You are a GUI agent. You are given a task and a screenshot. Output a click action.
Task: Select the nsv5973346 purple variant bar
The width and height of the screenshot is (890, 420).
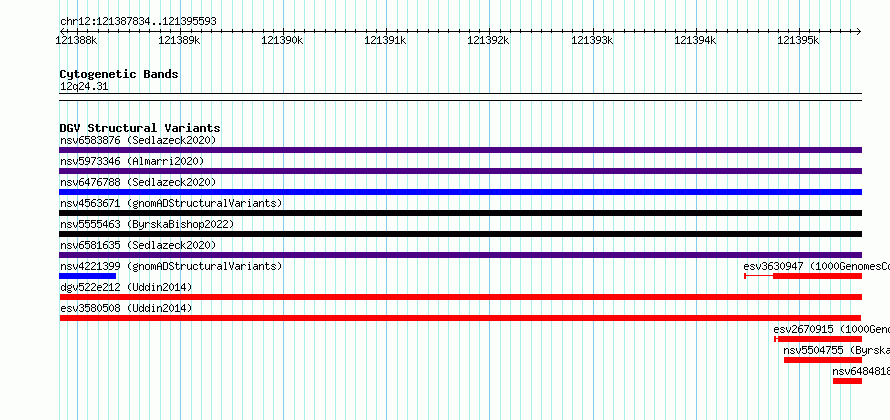pos(460,171)
